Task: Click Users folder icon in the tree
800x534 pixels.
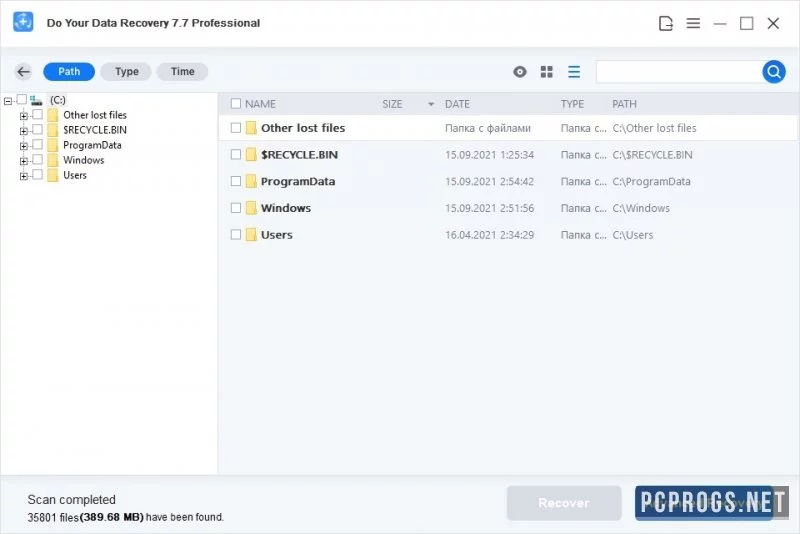Action: (x=53, y=175)
